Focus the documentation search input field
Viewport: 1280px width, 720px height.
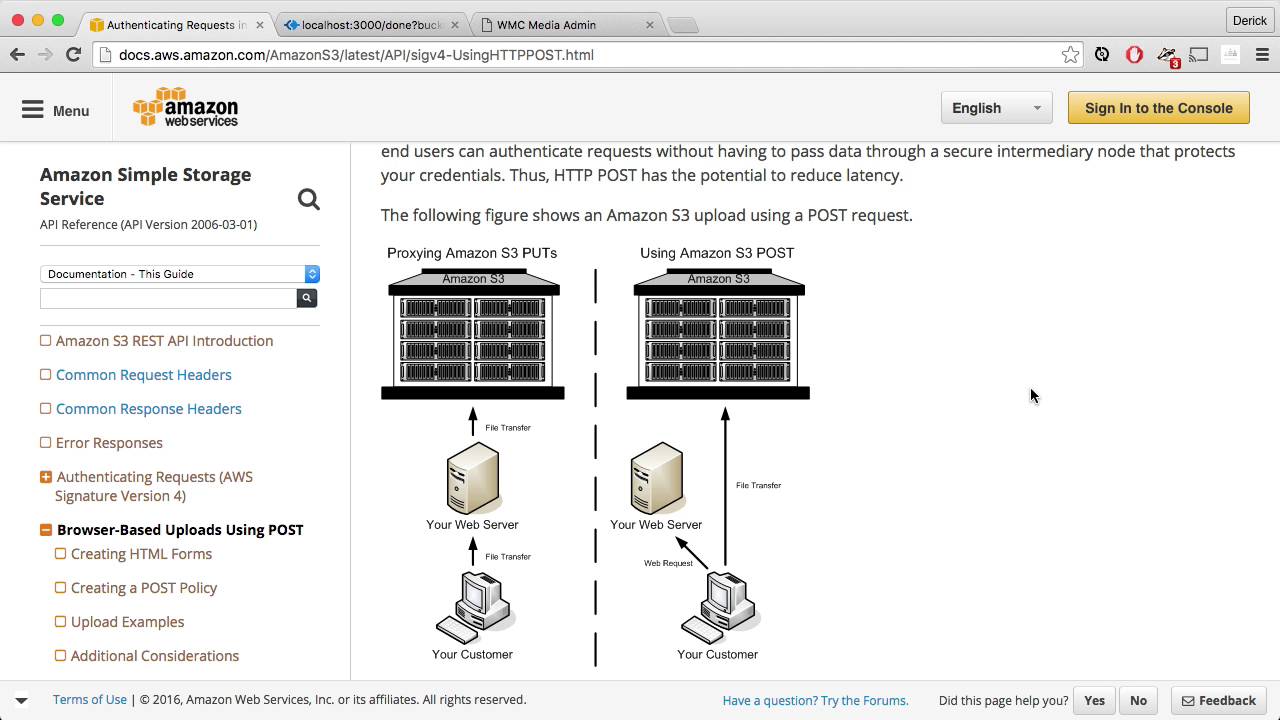168,298
